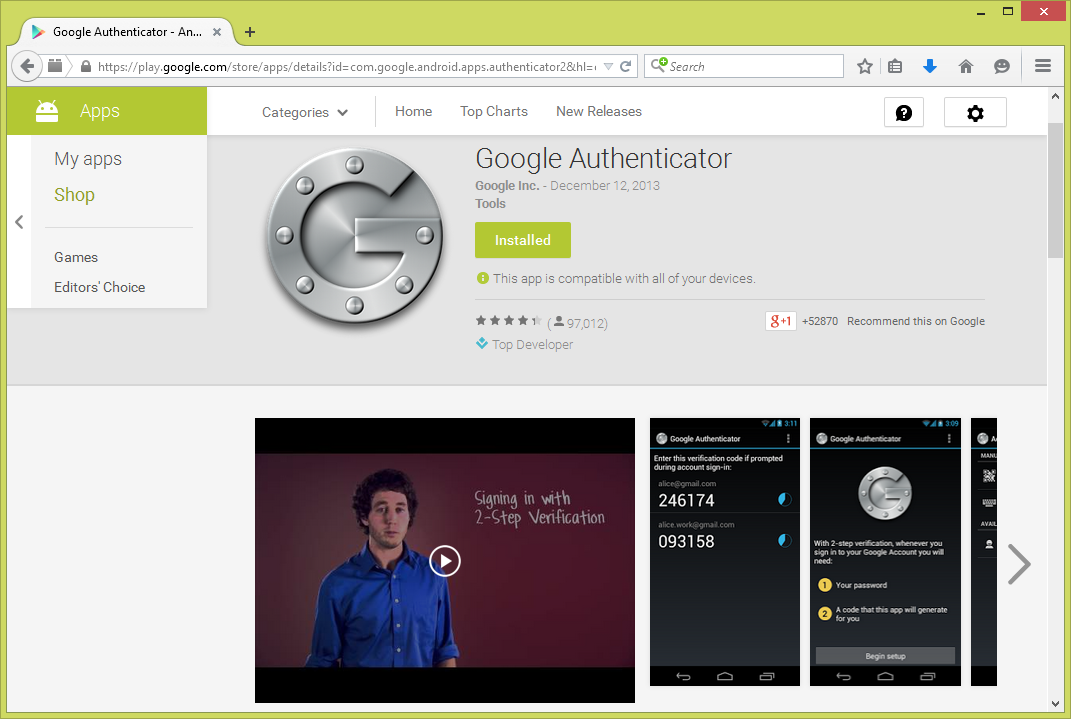The height and width of the screenshot is (719, 1071).
Task: Click the Google Authenticator app logo
Action: pos(355,238)
